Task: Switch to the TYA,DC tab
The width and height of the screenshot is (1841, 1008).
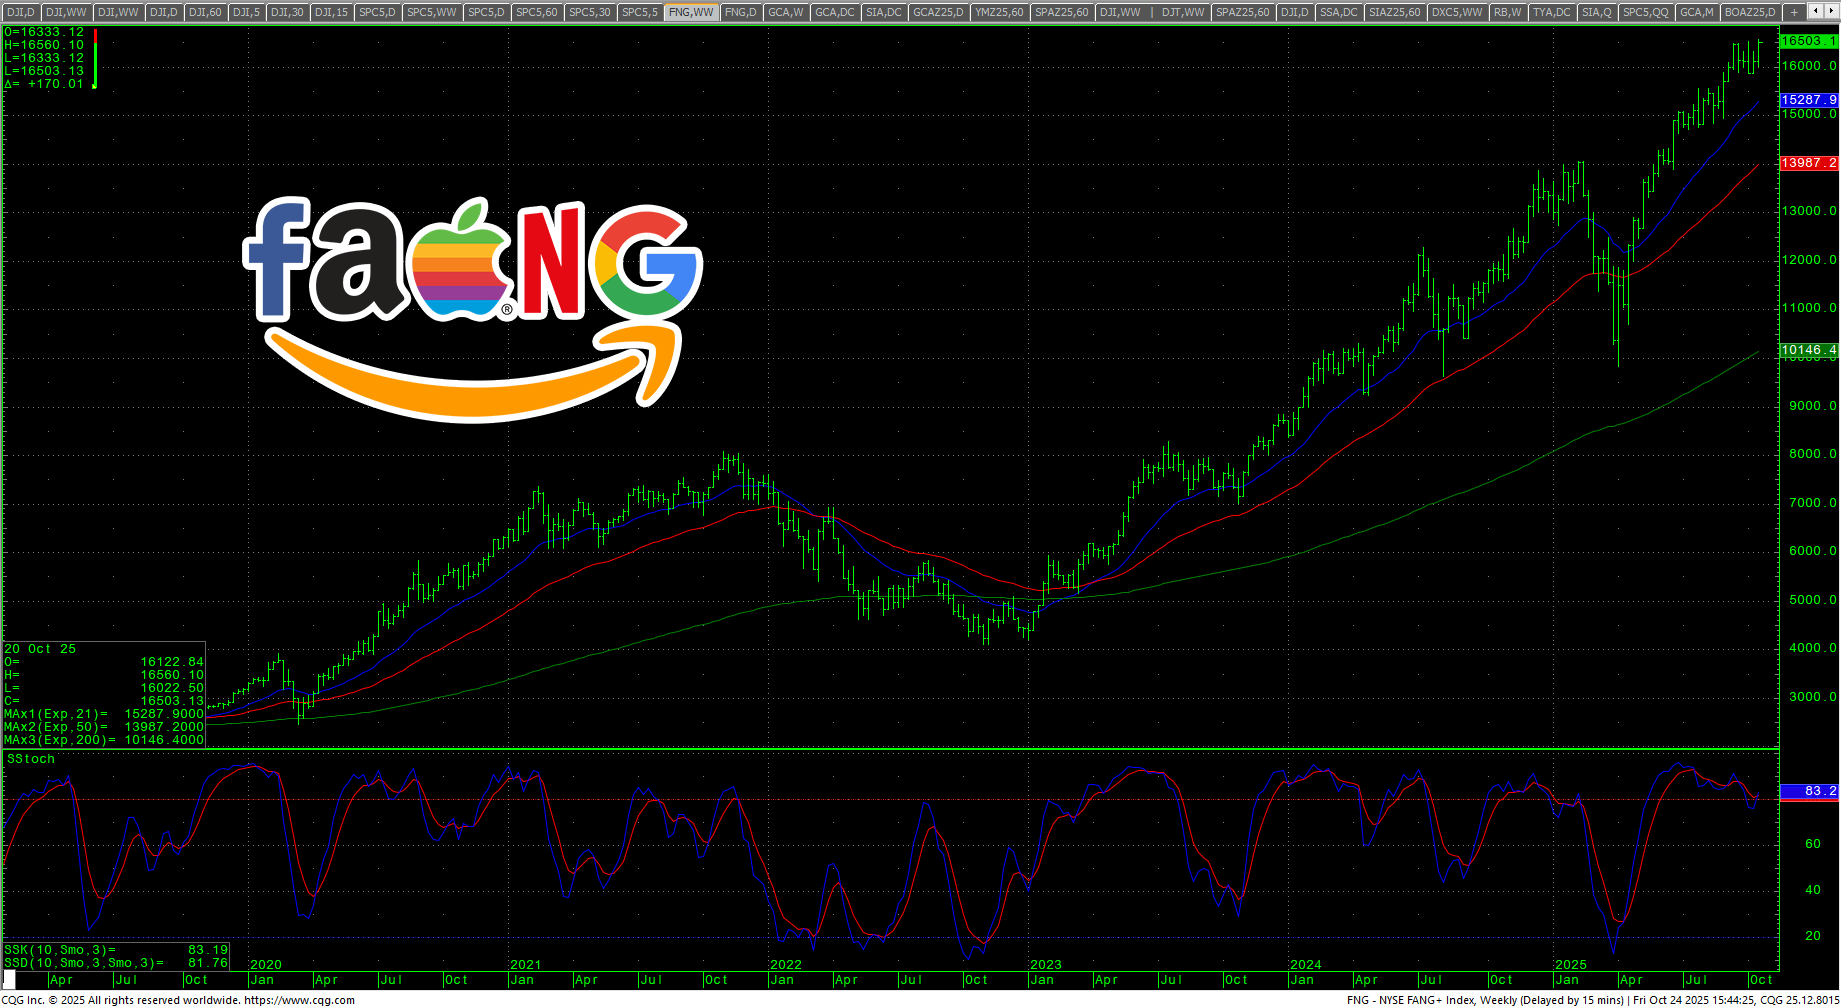Action: (1551, 12)
